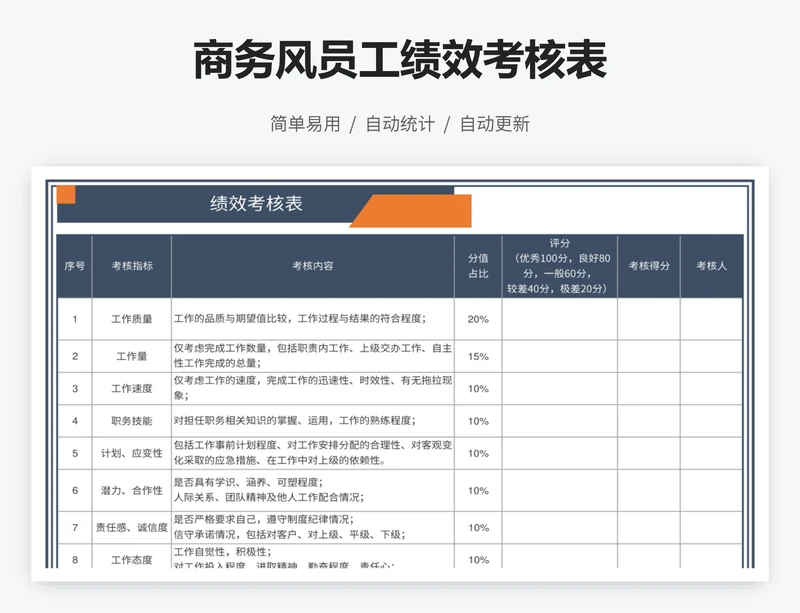This screenshot has height=613, width=800.
Task: Click sequence number 2 cell
Action: 74,356
